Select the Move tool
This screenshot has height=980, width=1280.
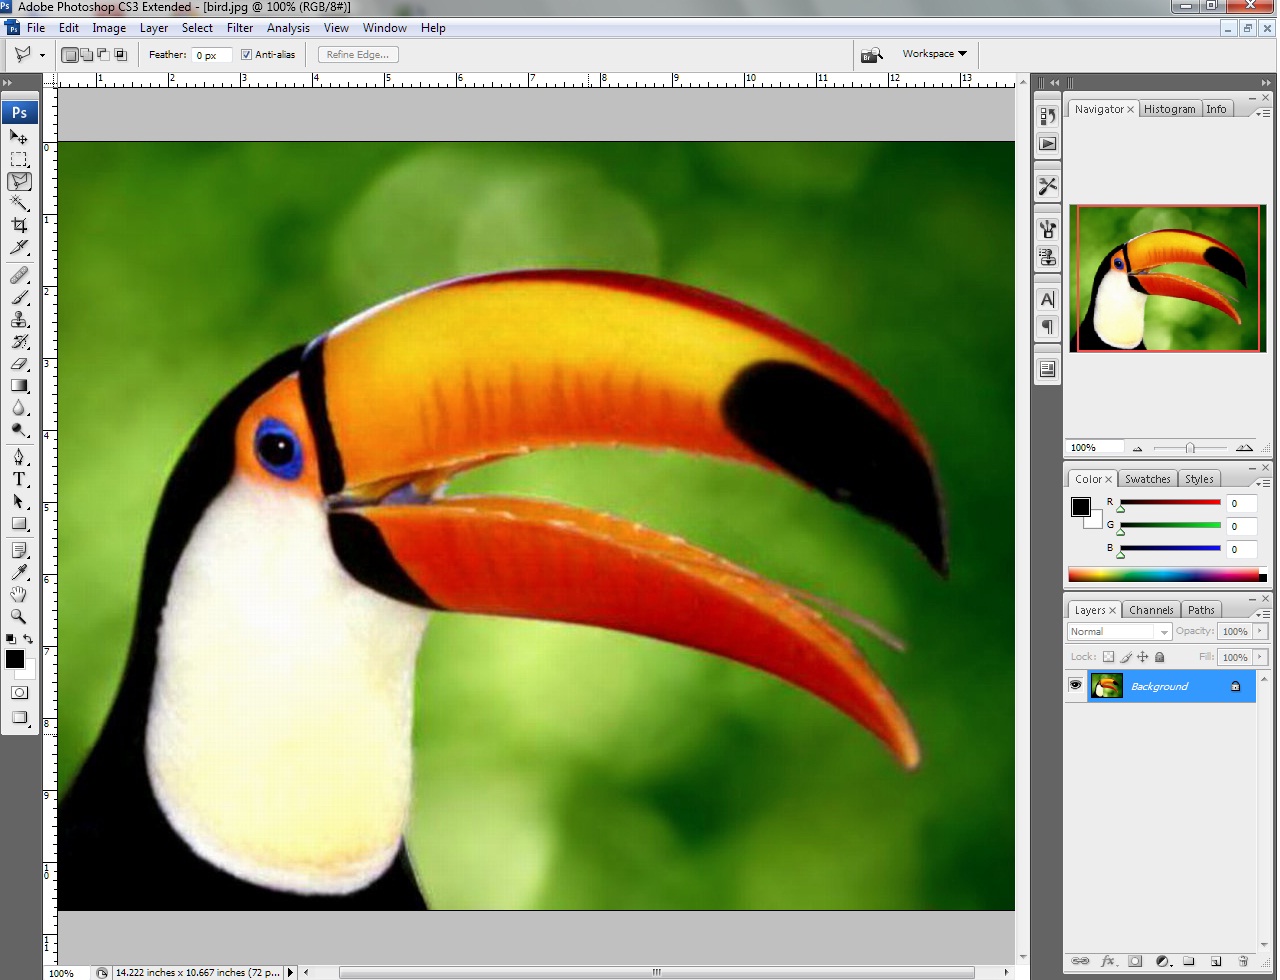(19, 137)
